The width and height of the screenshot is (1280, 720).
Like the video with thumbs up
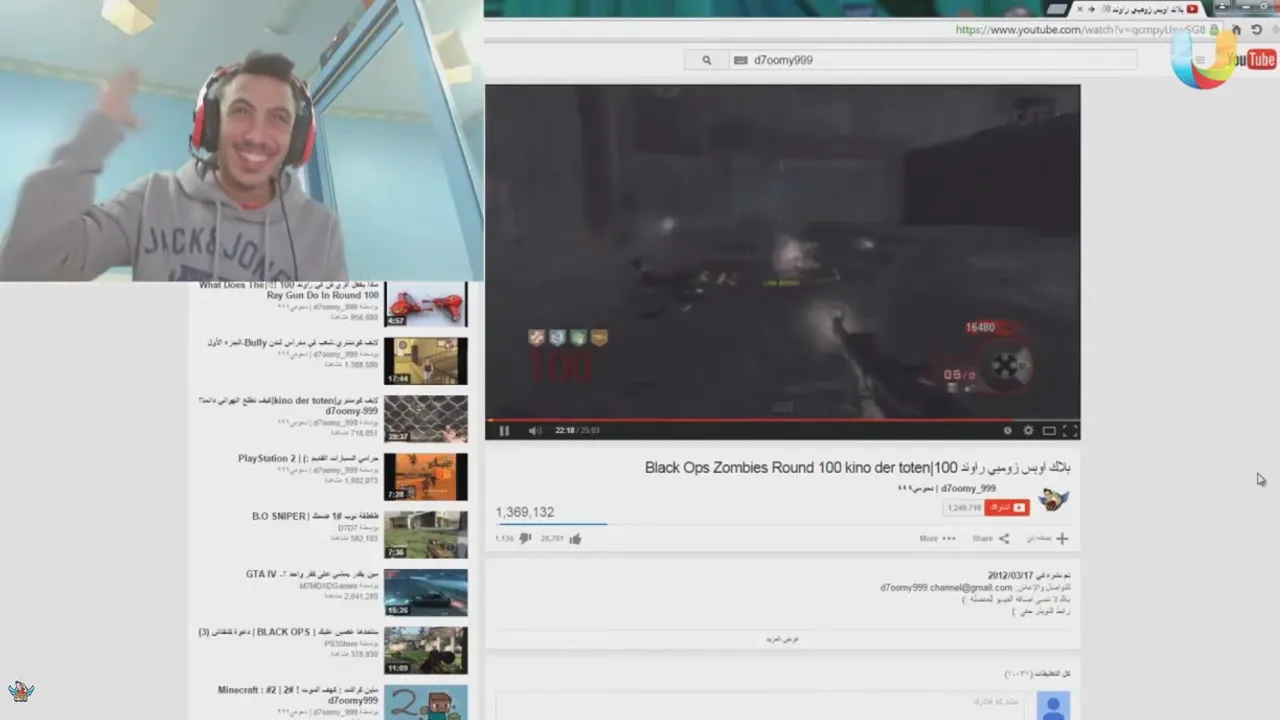click(x=575, y=539)
